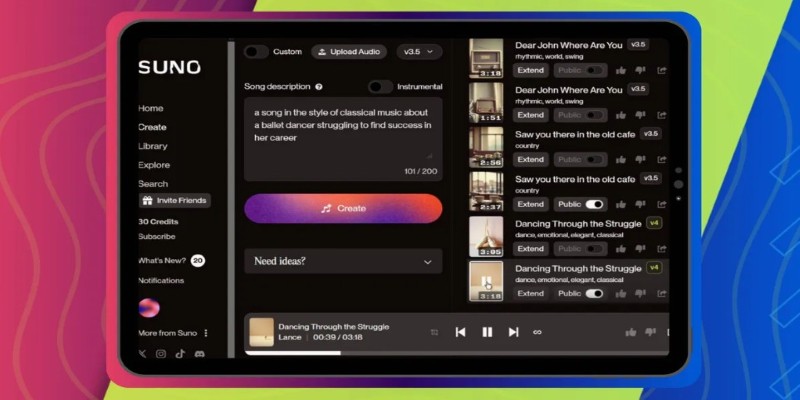Viewport: 800px width, 400px height.
Task: Play the Dear John 1:51 thumbnail
Action: pos(486,103)
